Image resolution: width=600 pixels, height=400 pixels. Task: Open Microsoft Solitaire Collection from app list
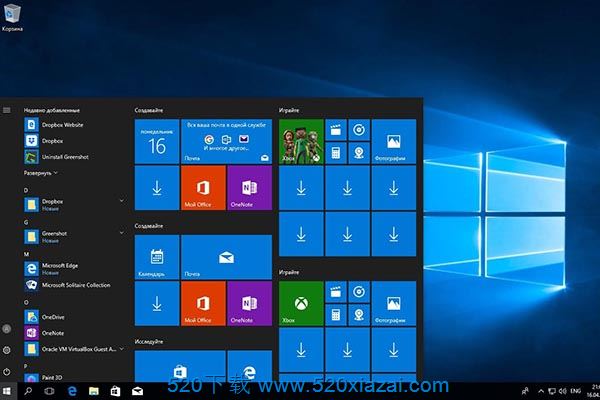pos(75,284)
